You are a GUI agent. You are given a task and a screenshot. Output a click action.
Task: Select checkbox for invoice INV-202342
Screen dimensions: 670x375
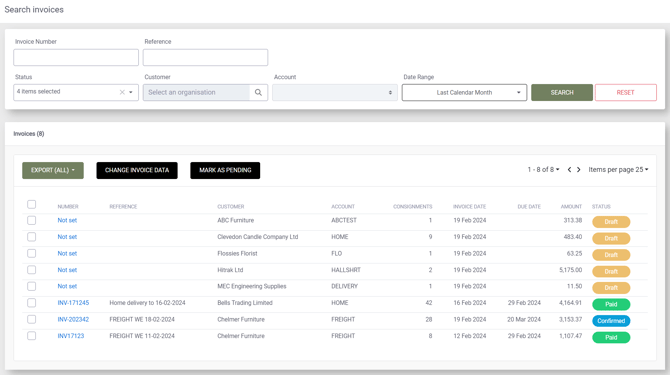click(x=32, y=319)
